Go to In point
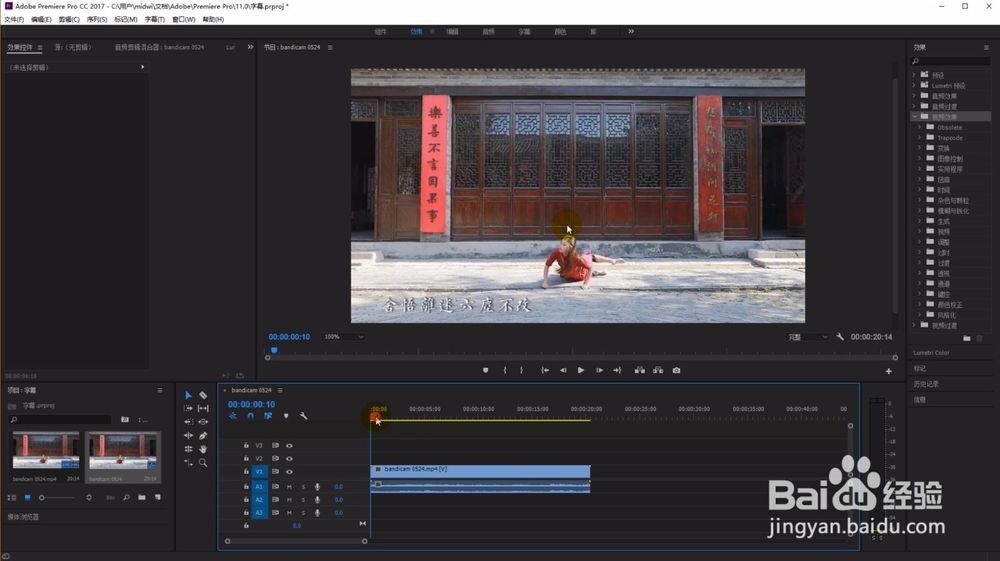Viewport: 1000px width, 561px height. pyautogui.click(x=545, y=370)
